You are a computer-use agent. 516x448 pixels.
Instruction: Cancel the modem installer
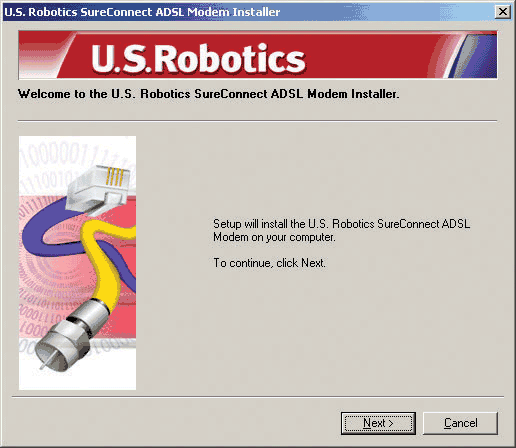pos(460,423)
